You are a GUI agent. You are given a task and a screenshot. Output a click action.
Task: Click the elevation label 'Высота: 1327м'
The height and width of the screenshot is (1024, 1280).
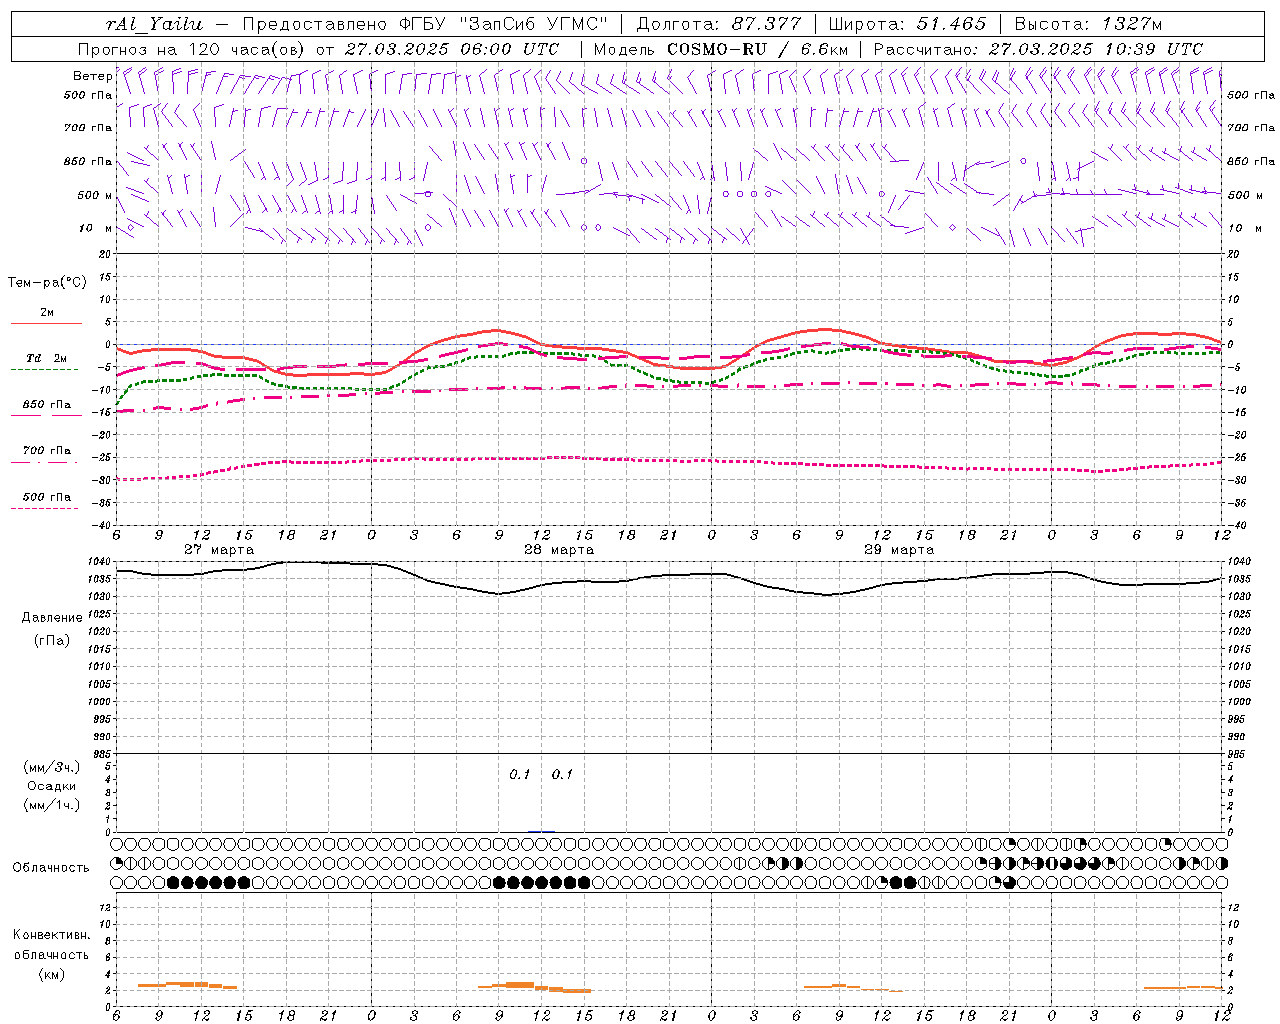click(1088, 24)
